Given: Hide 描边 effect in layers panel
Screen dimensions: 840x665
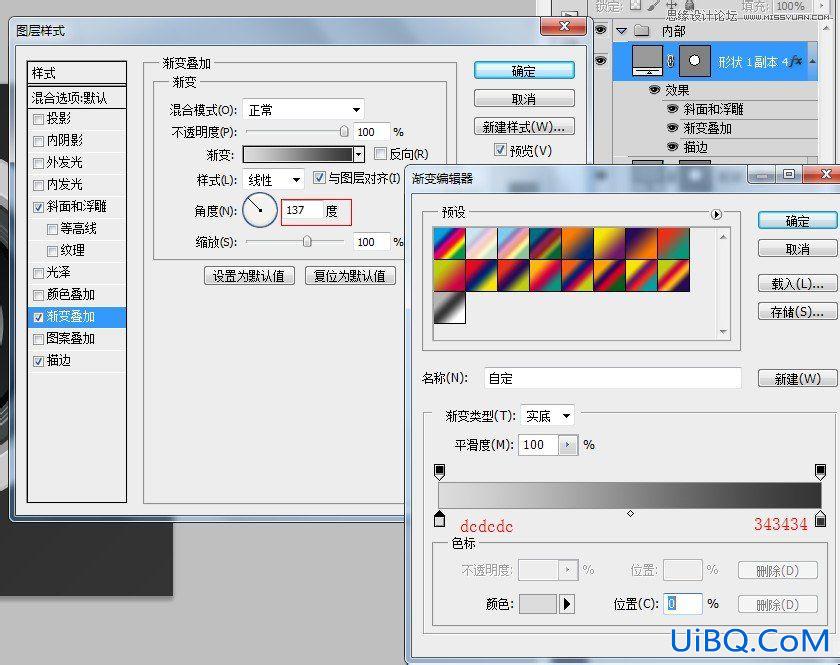Looking at the screenshot, I should point(672,146).
